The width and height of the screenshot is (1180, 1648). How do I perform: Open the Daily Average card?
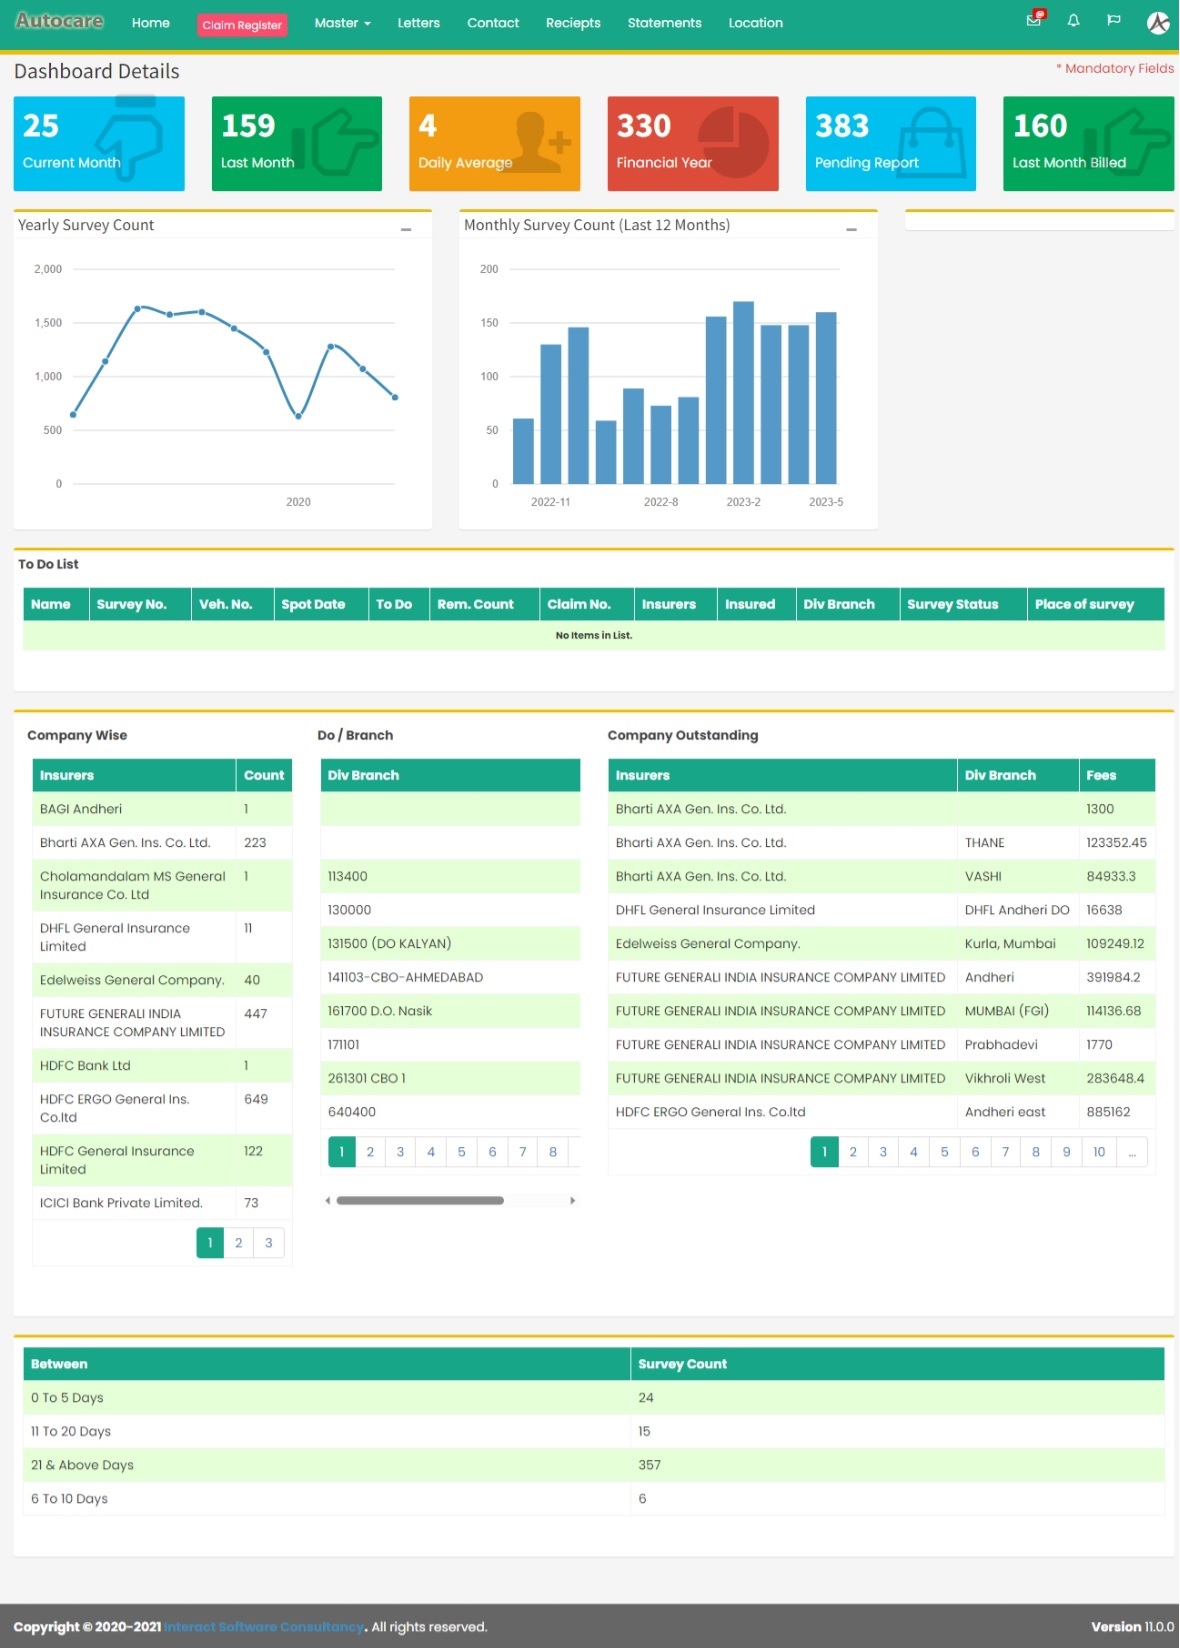(x=494, y=143)
